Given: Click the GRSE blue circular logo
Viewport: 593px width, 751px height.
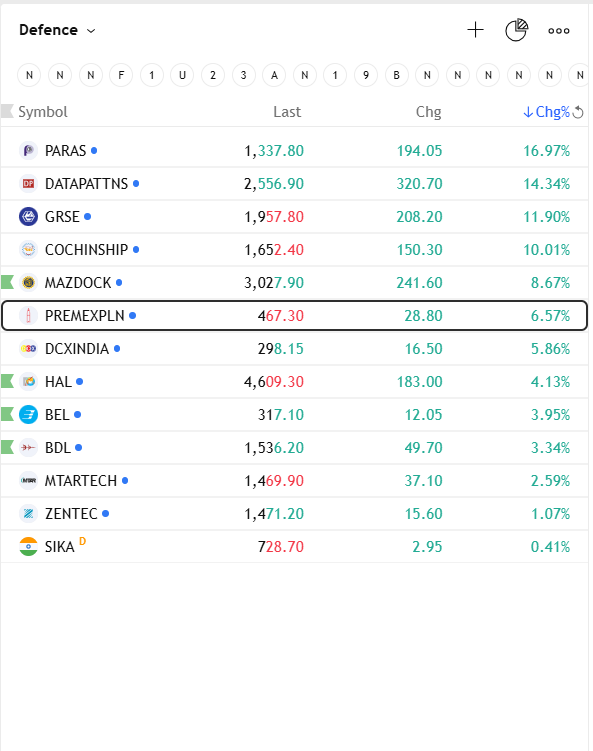Looking at the screenshot, I should [x=28, y=216].
